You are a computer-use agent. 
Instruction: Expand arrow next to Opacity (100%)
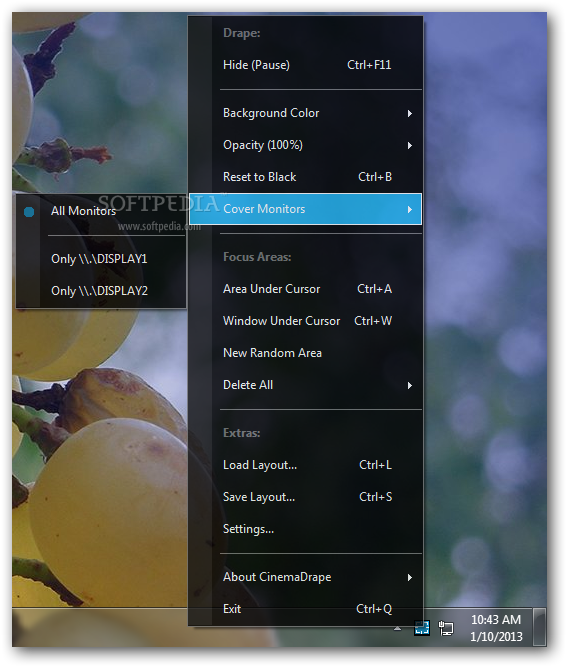(x=410, y=145)
